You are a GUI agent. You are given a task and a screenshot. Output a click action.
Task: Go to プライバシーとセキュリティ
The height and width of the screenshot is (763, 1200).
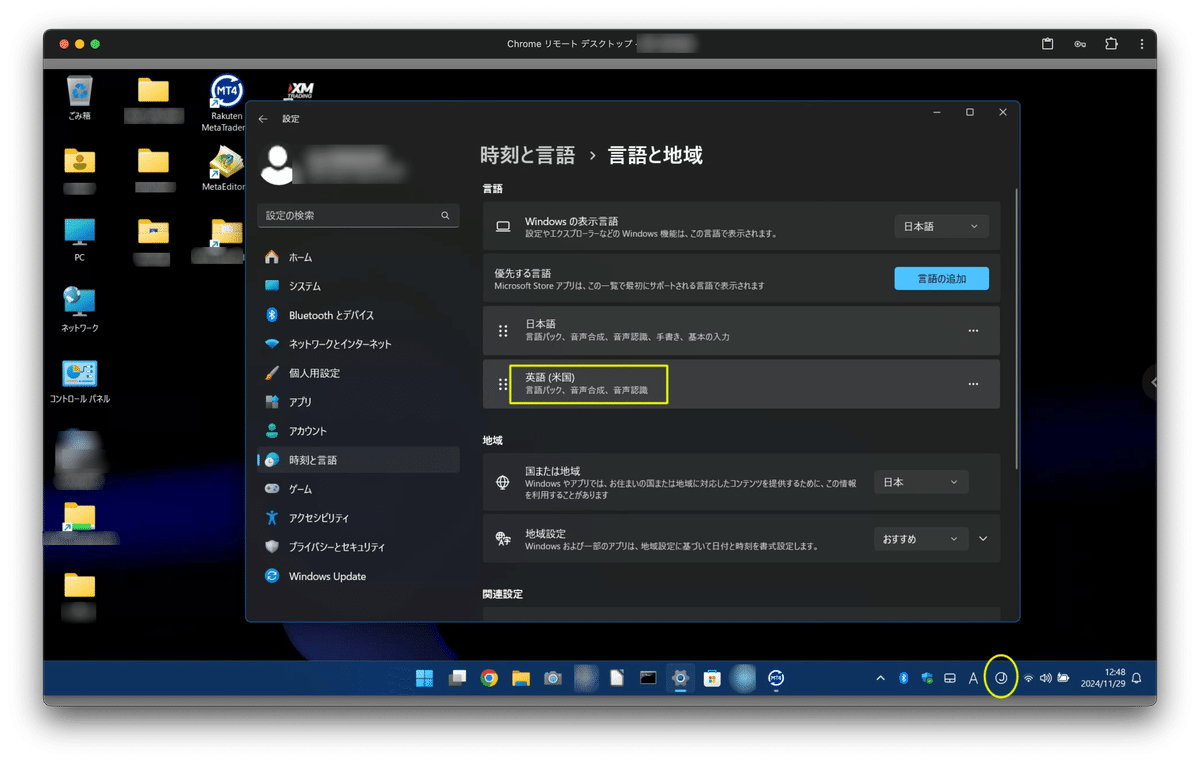358,547
